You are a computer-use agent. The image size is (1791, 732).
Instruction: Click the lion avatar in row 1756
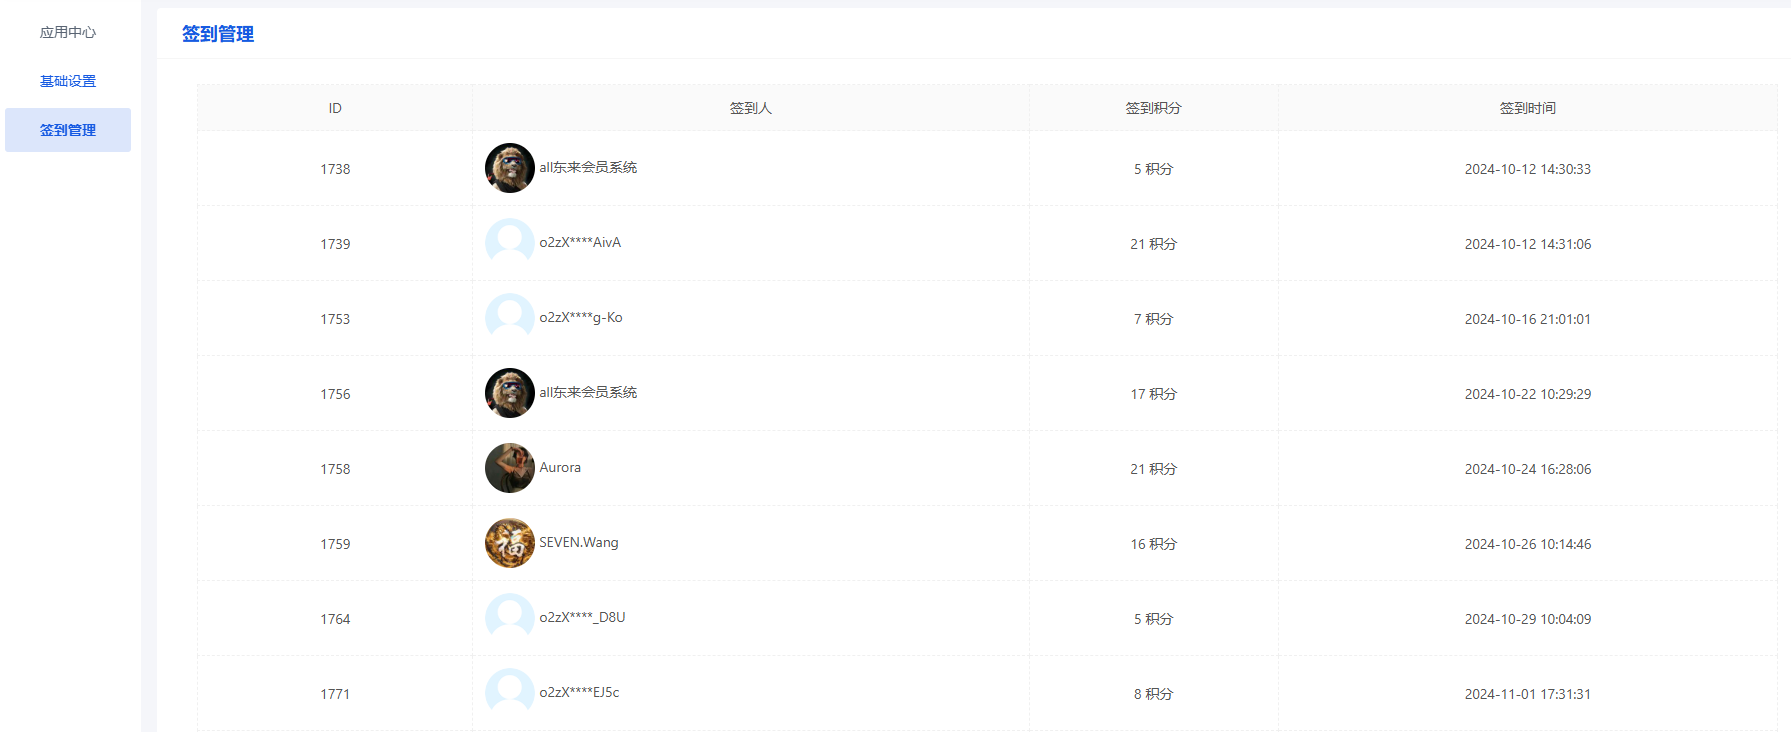pos(509,393)
